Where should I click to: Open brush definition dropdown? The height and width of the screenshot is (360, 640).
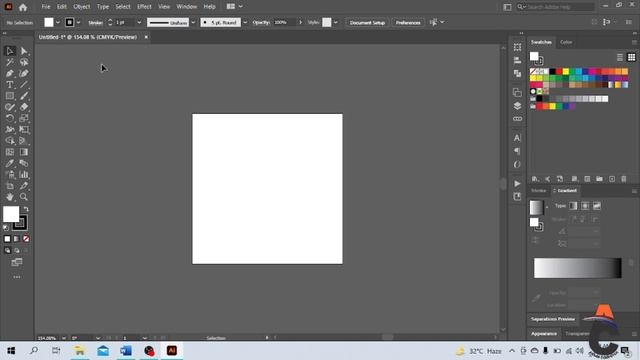pos(245,22)
